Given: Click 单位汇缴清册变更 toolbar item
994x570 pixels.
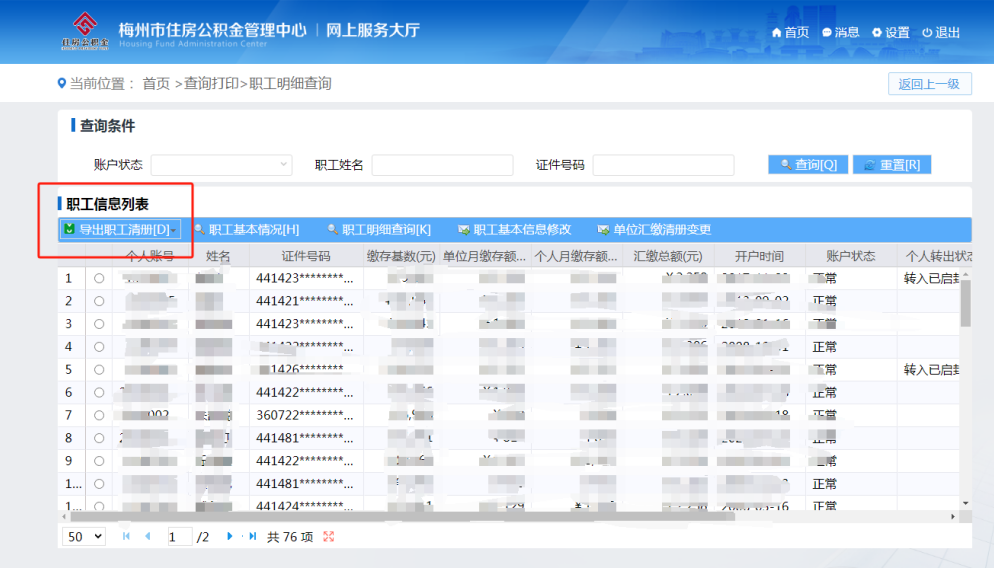Looking at the screenshot, I should pyautogui.click(x=654, y=230).
